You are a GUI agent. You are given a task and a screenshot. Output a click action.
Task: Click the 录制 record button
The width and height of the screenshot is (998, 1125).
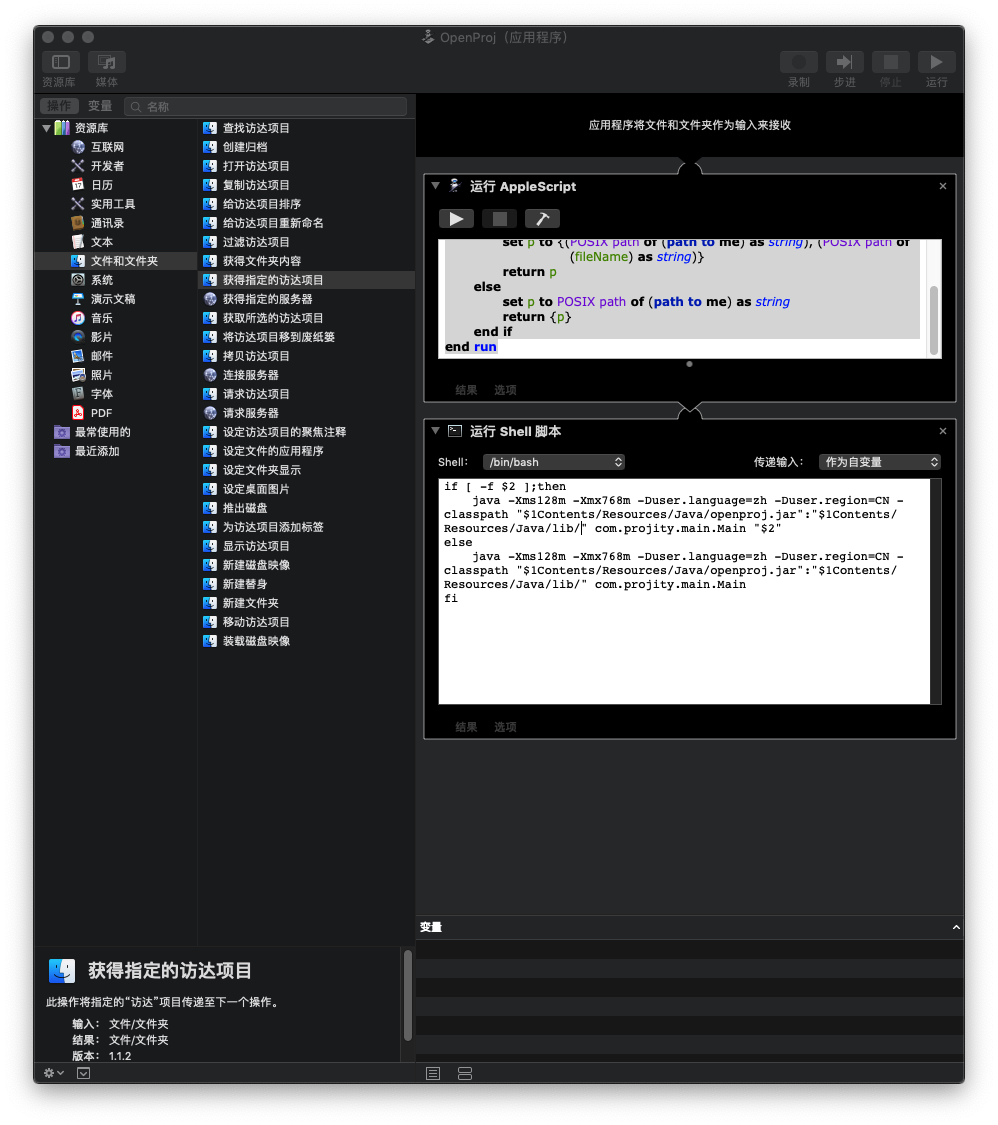coord(799,62)
